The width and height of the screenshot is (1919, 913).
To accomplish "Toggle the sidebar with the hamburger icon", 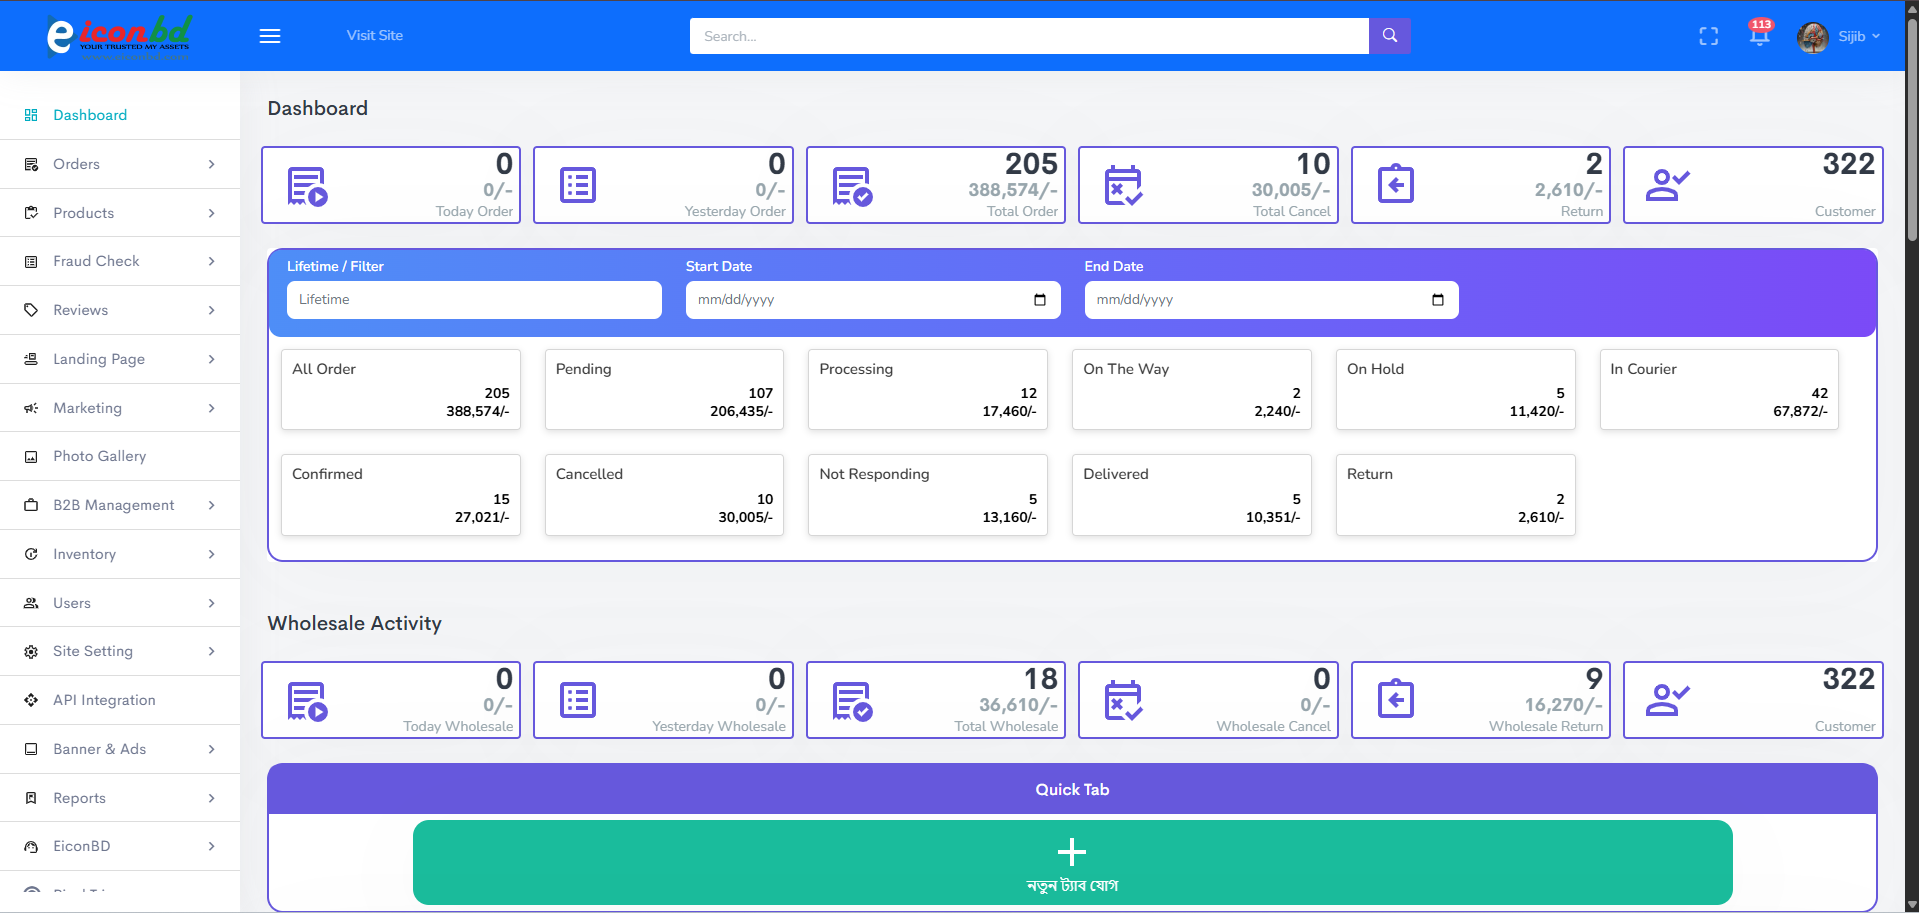I will pyautogui.click(x=269, y=35).
